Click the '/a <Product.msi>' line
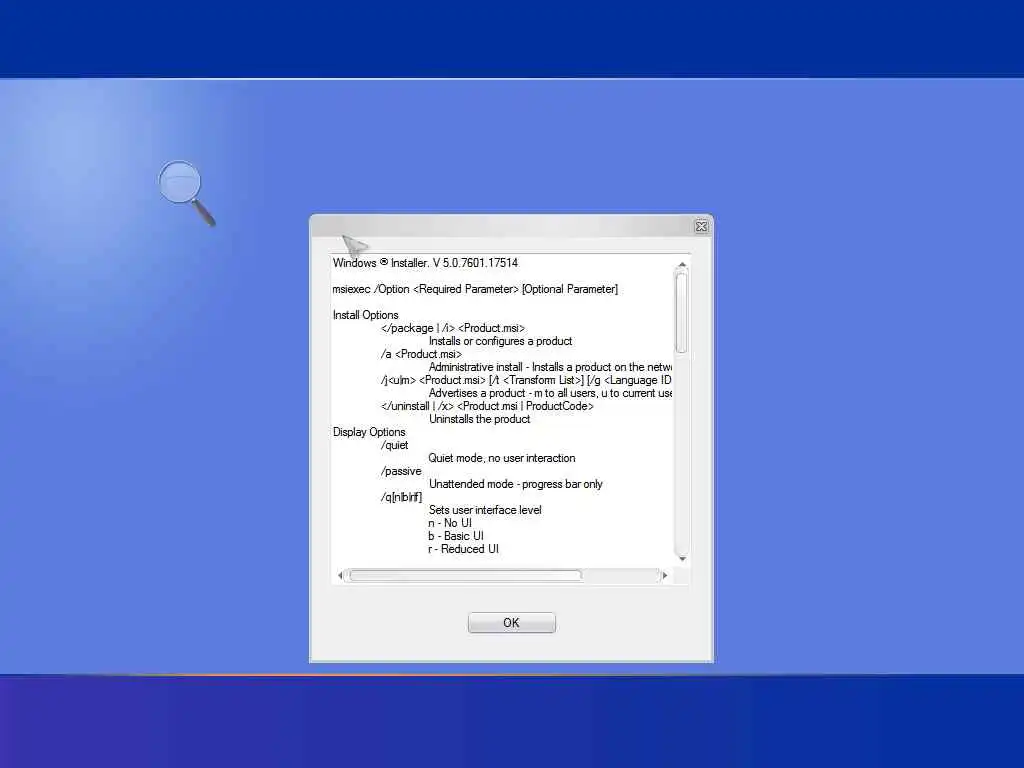 pyautogui.click(x=421, y=354)
